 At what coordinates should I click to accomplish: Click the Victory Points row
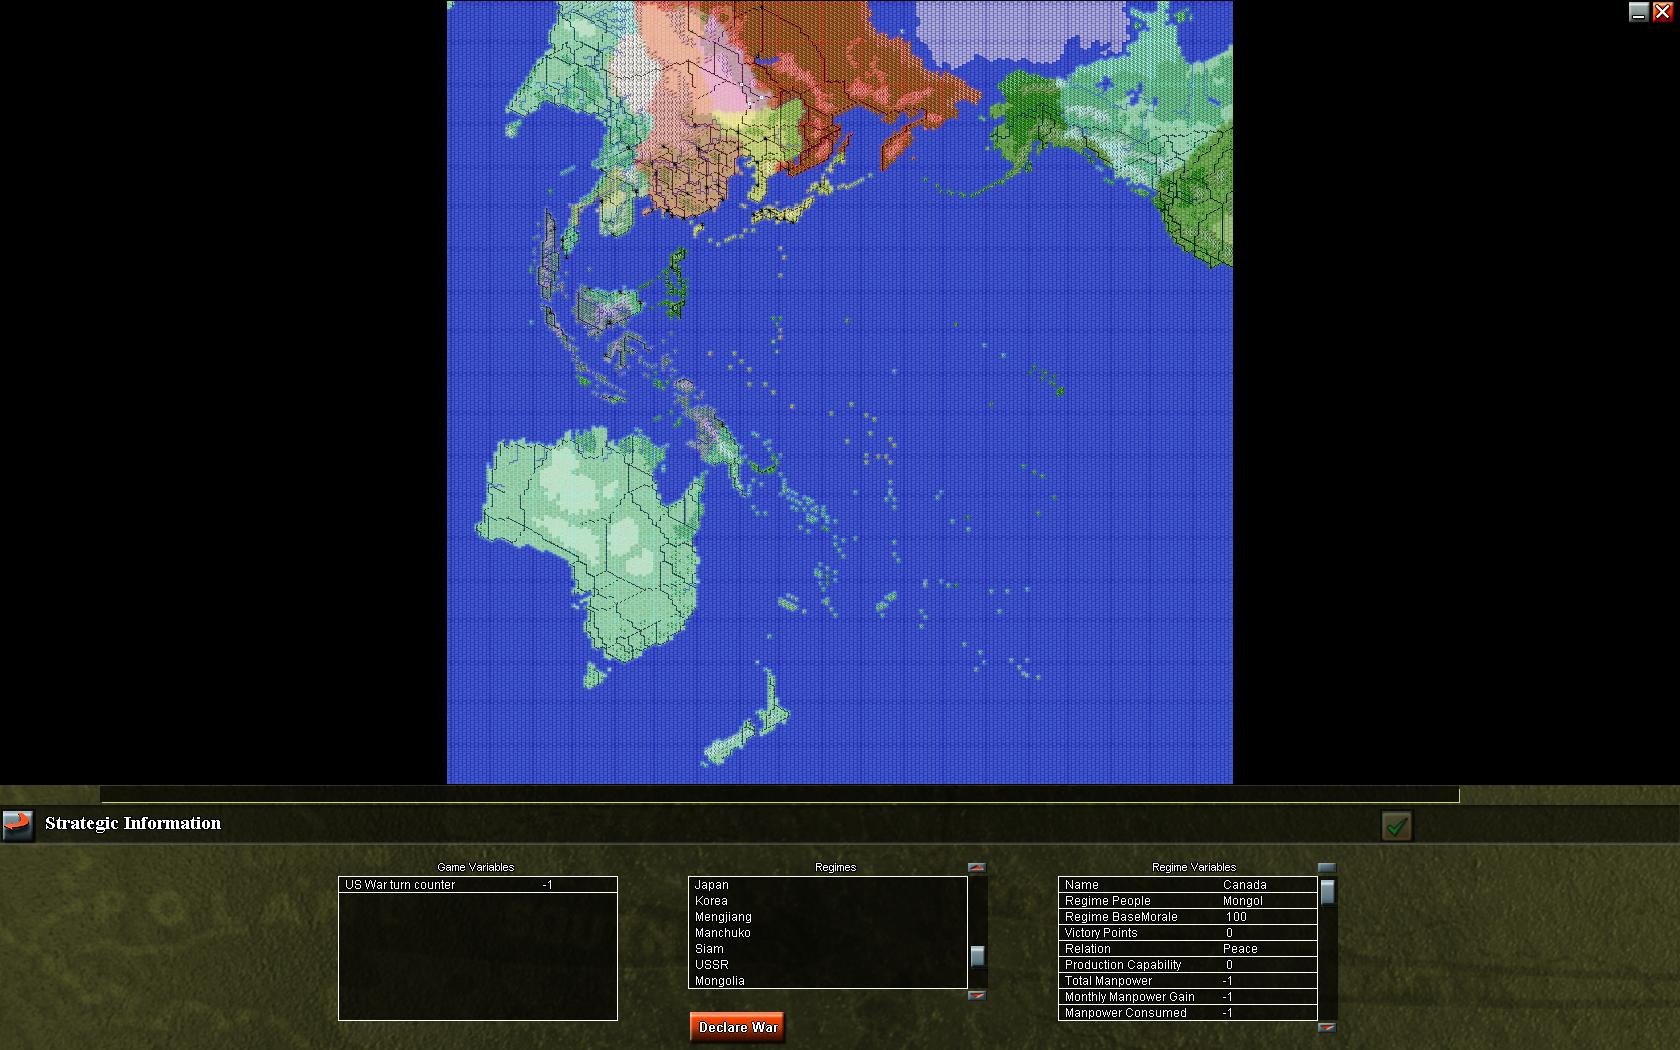[1188, 933]
